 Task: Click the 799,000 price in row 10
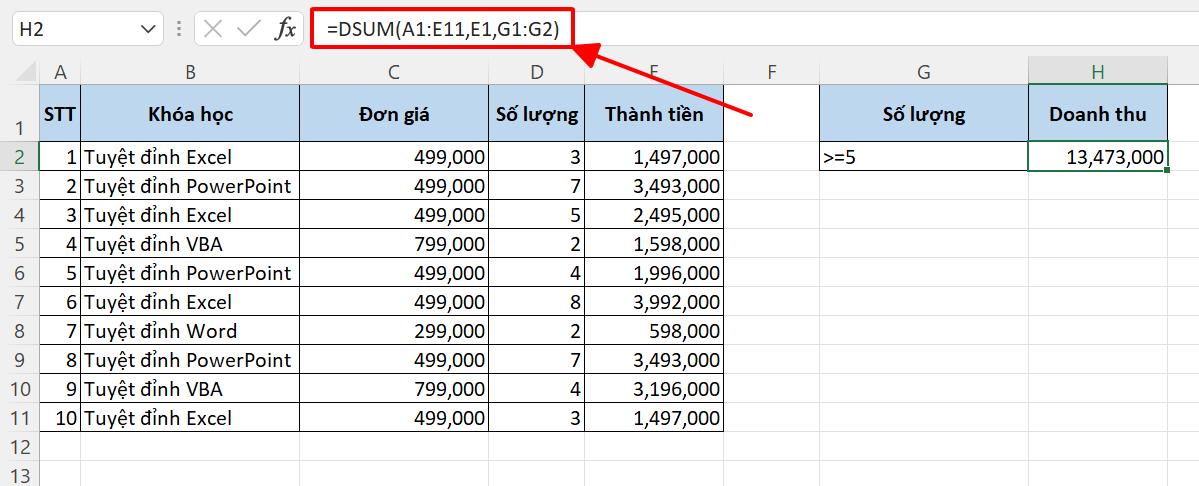(x=394, y=389)
